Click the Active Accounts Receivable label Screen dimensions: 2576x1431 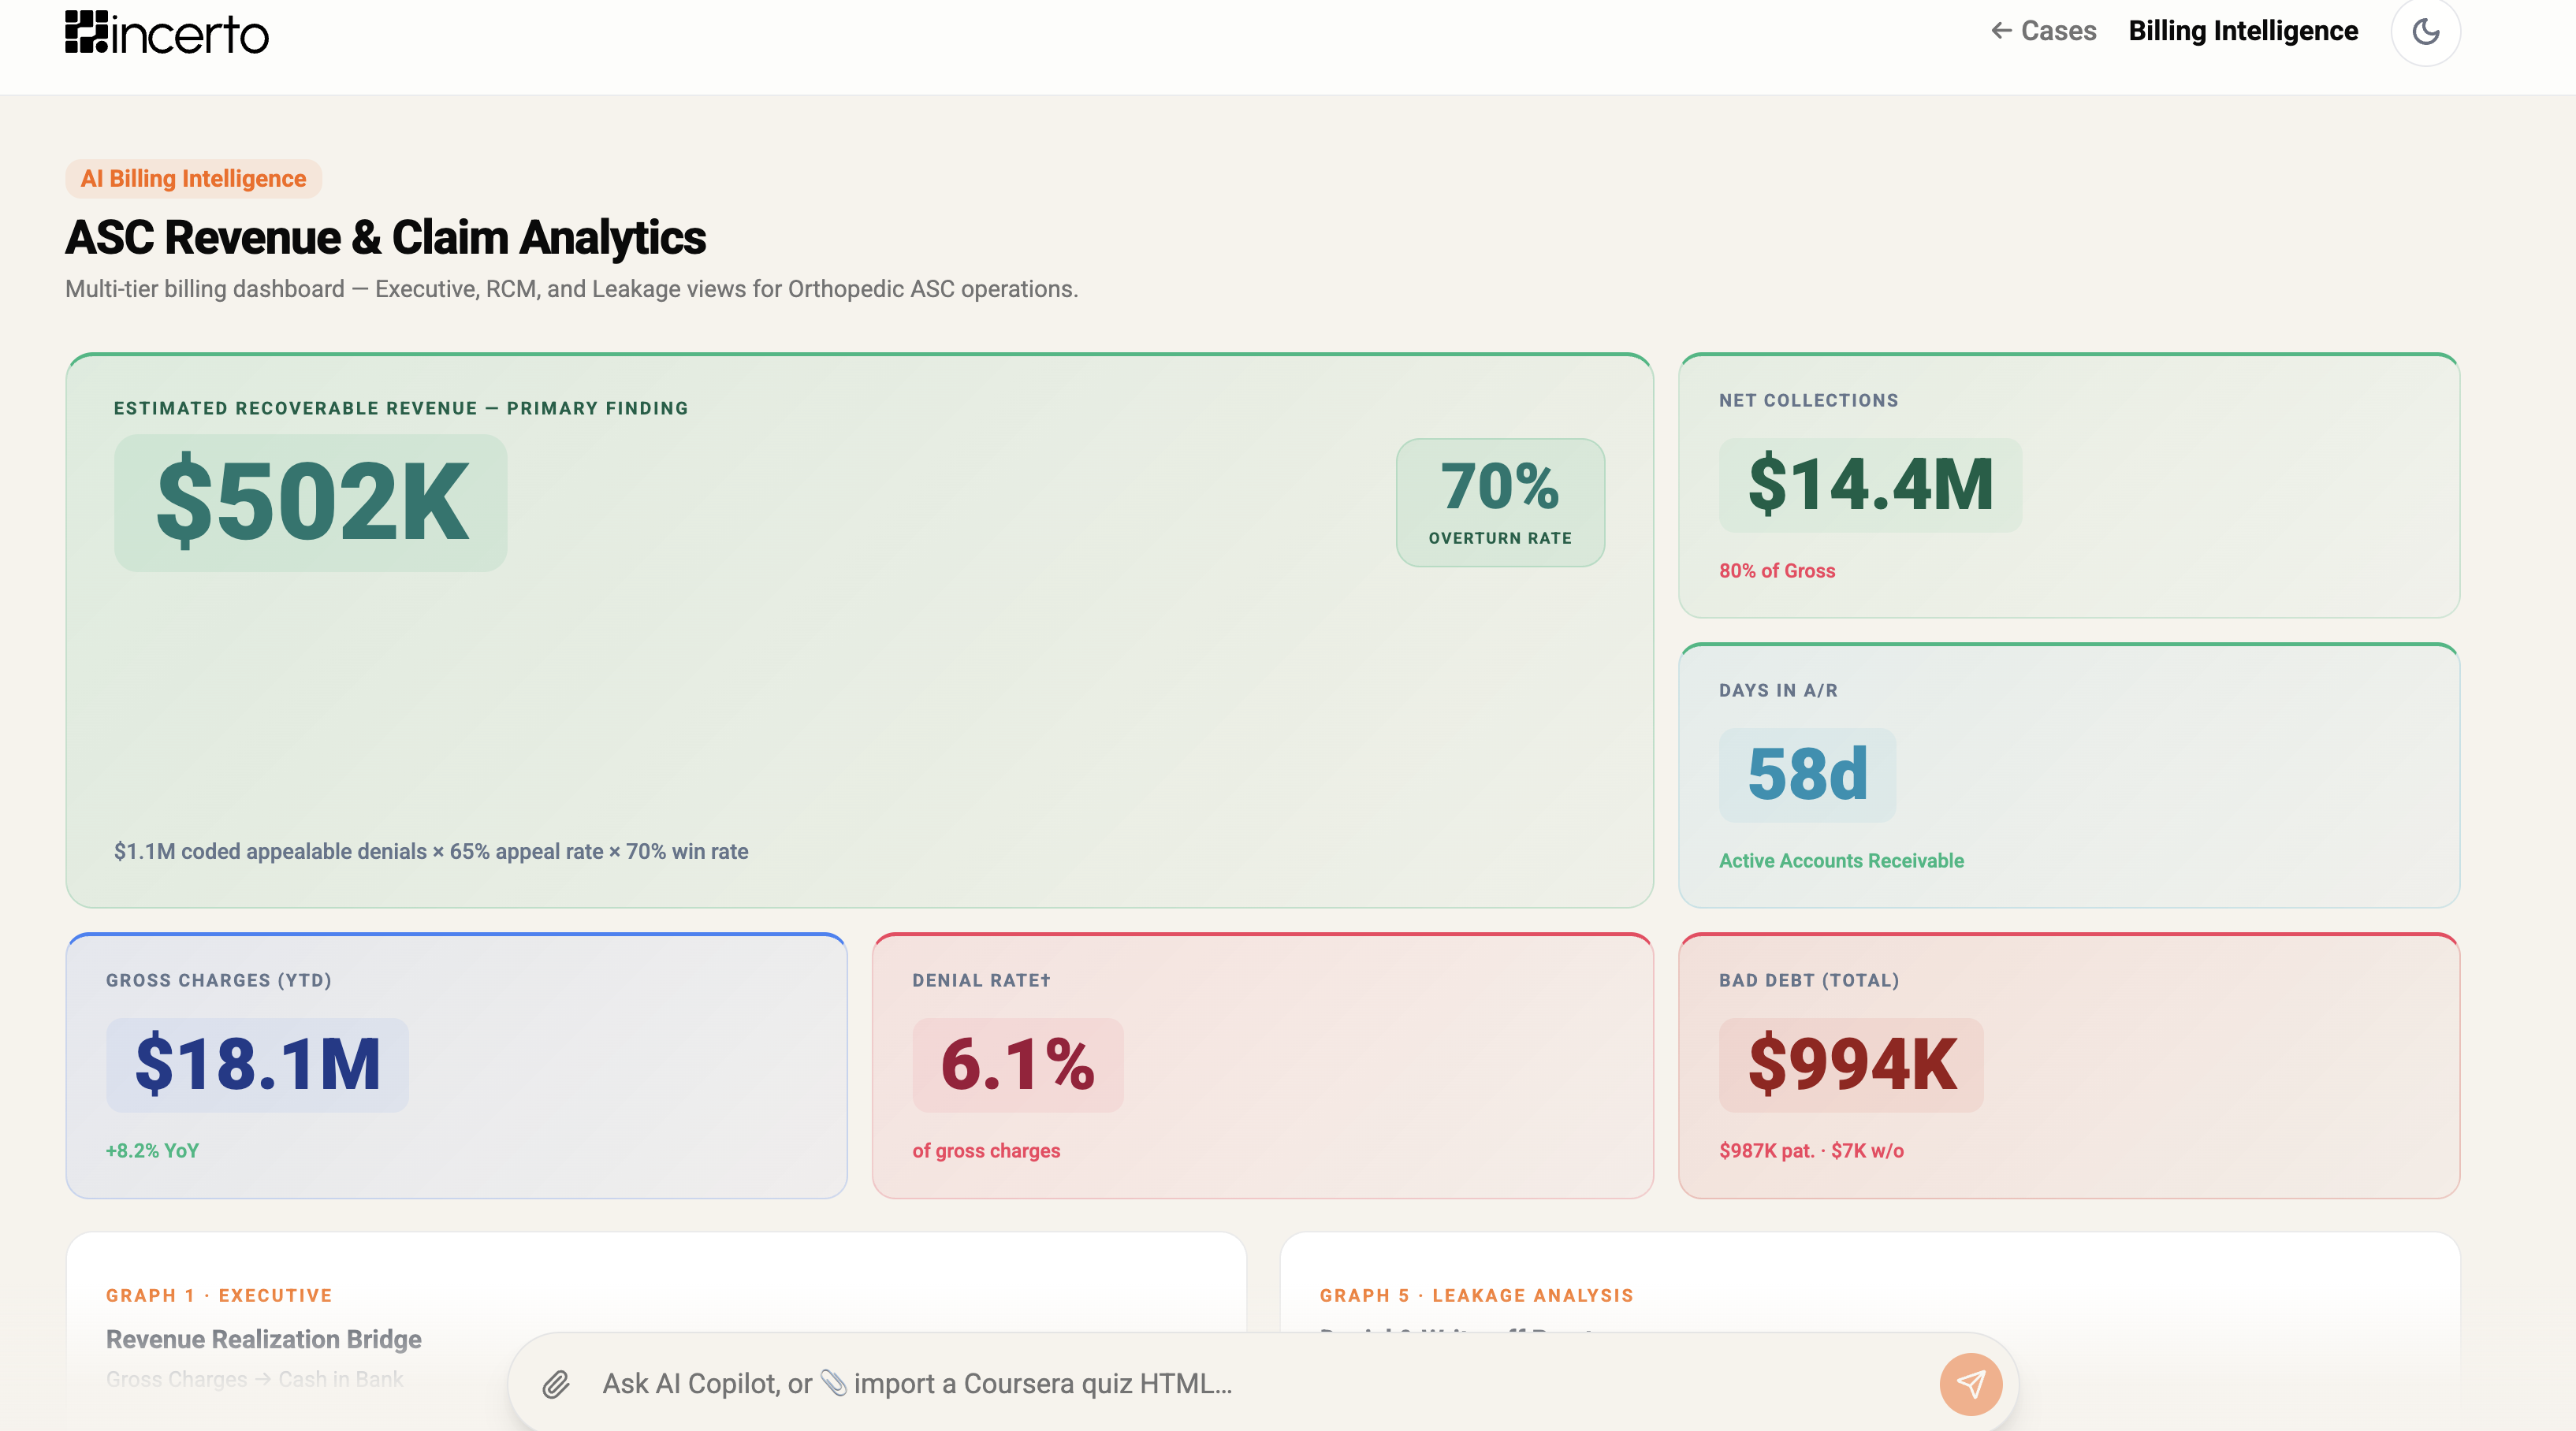(1841, 861)
